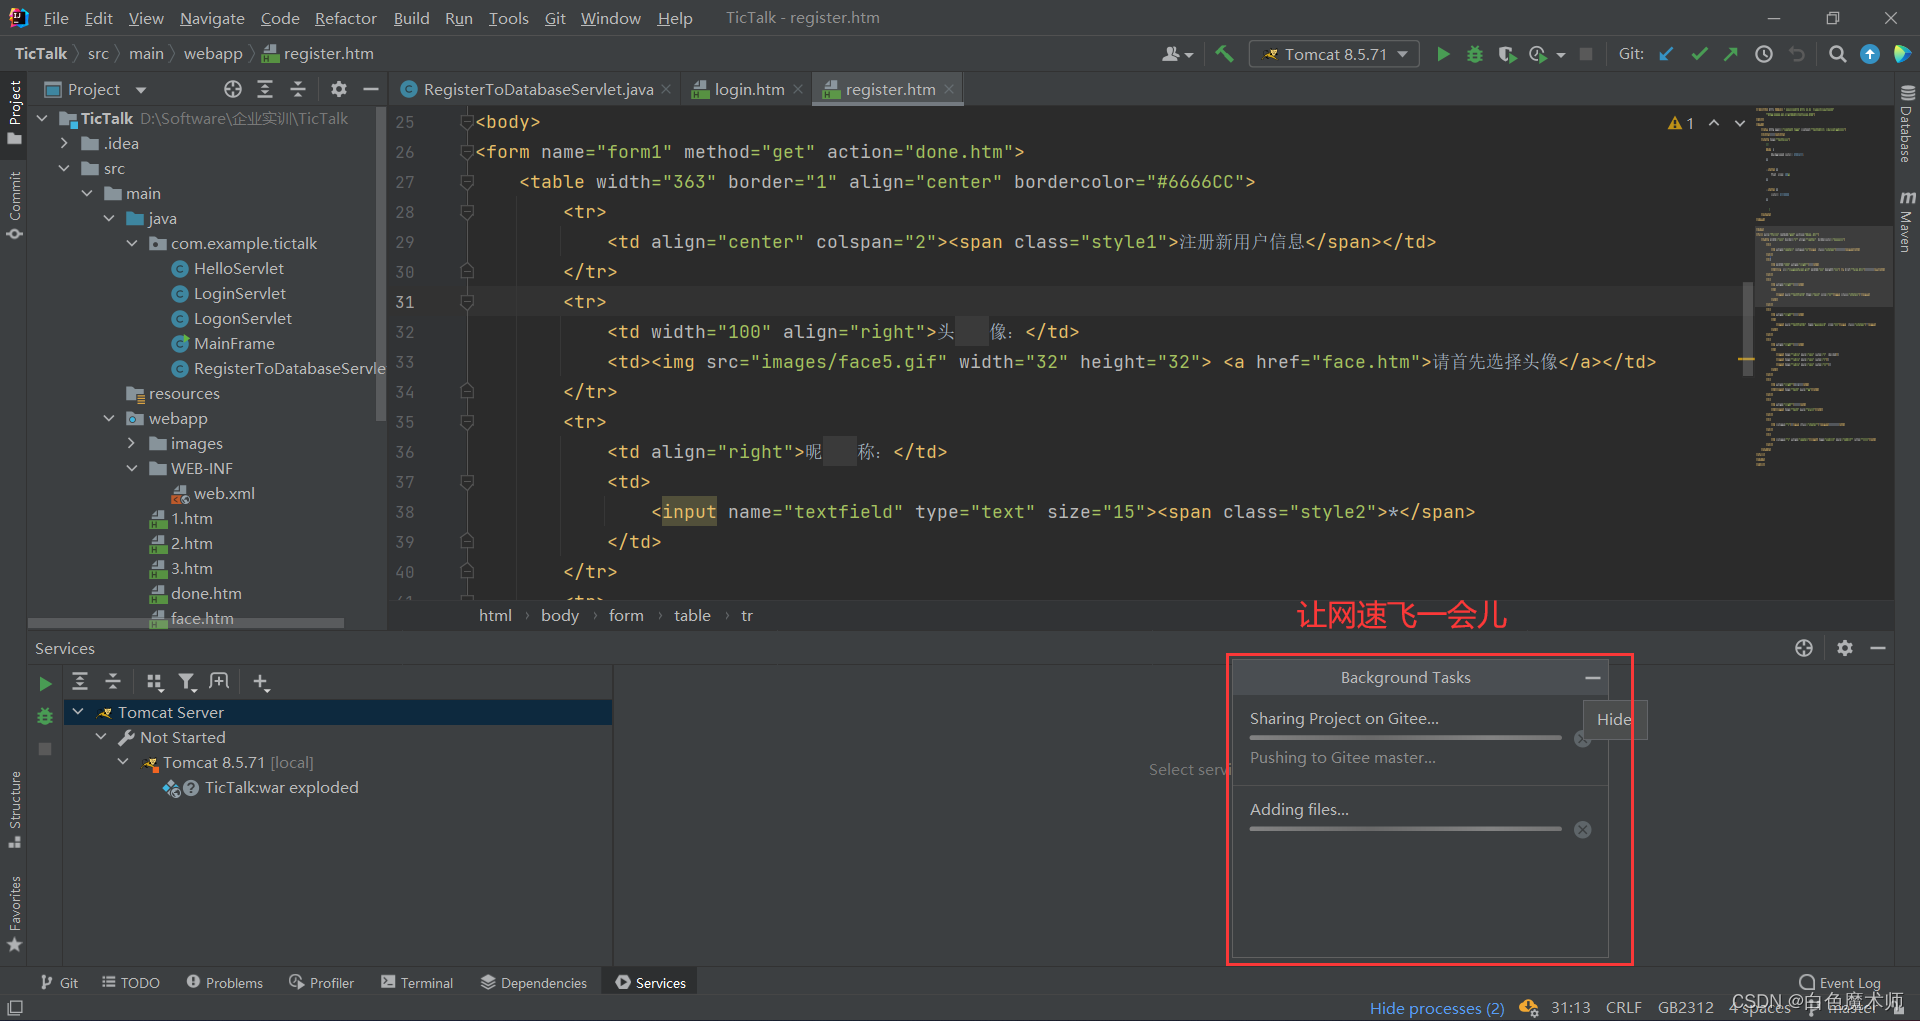Viewport: 1920px width, 1021px height.
Task: Open Group By options in Services
Action: coord(154,681)
